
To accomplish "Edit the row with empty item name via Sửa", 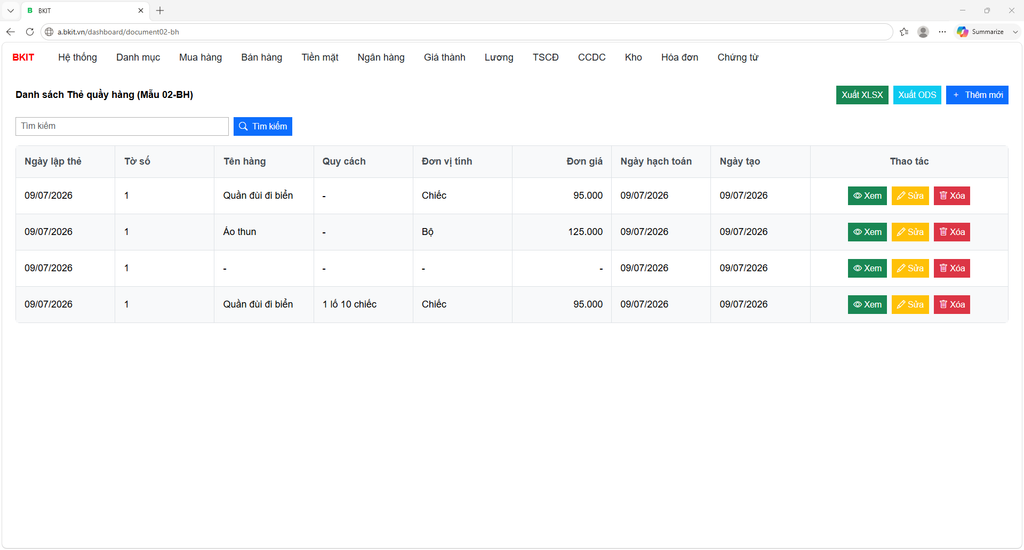I will pos(910,268).
